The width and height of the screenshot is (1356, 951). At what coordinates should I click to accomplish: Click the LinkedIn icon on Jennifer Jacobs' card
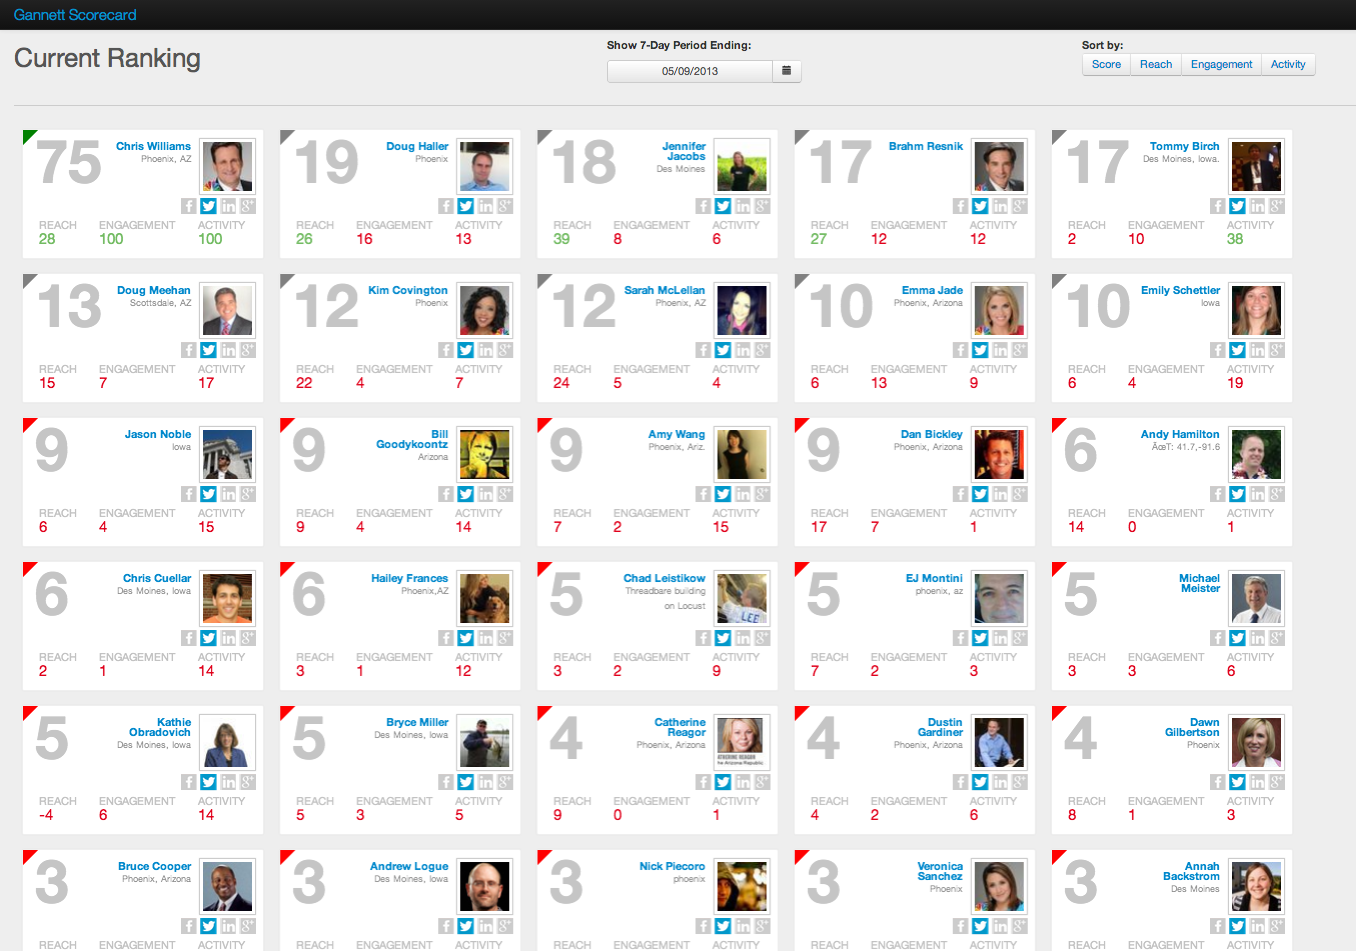point(742,206)
